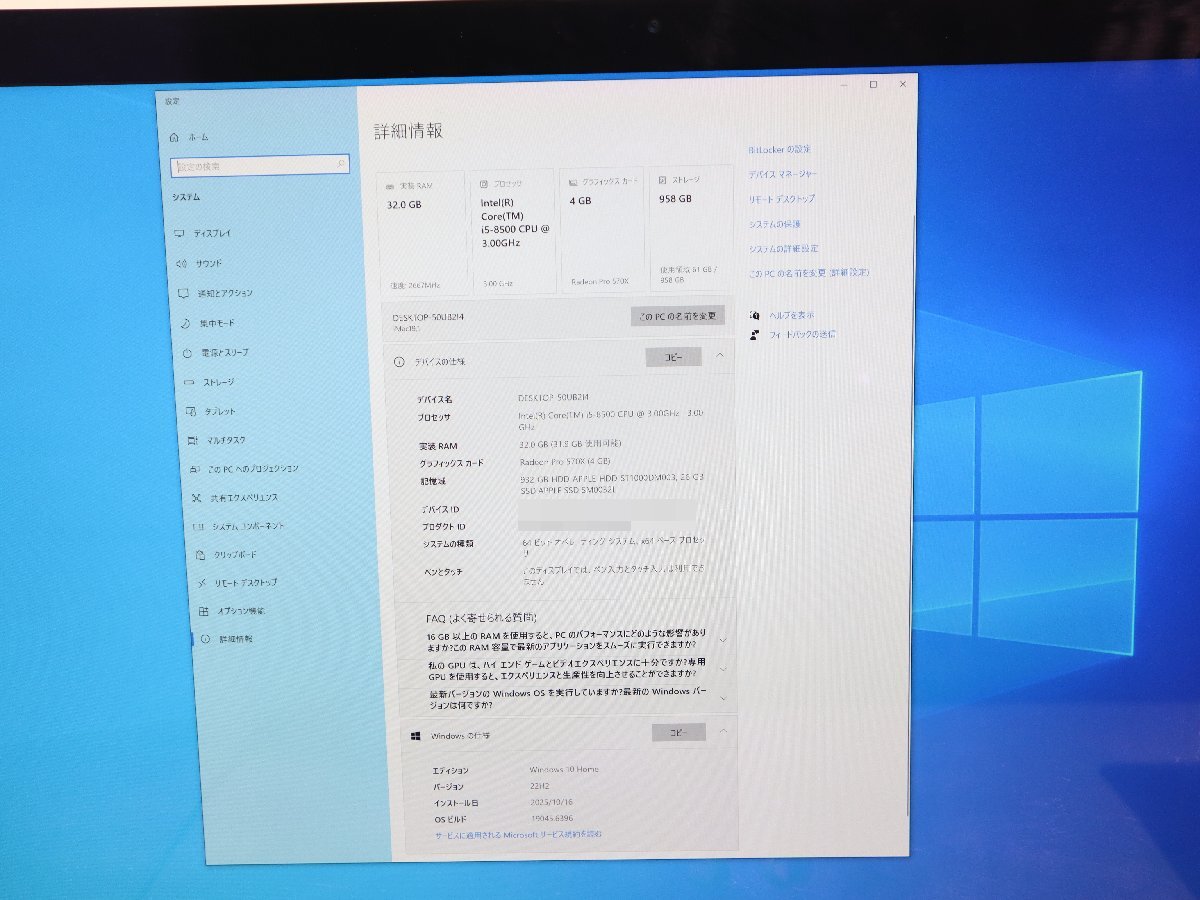The image size is (1200, 900).
Task: Click the この PC の名前を変更 button
Action: click(677, 316)
